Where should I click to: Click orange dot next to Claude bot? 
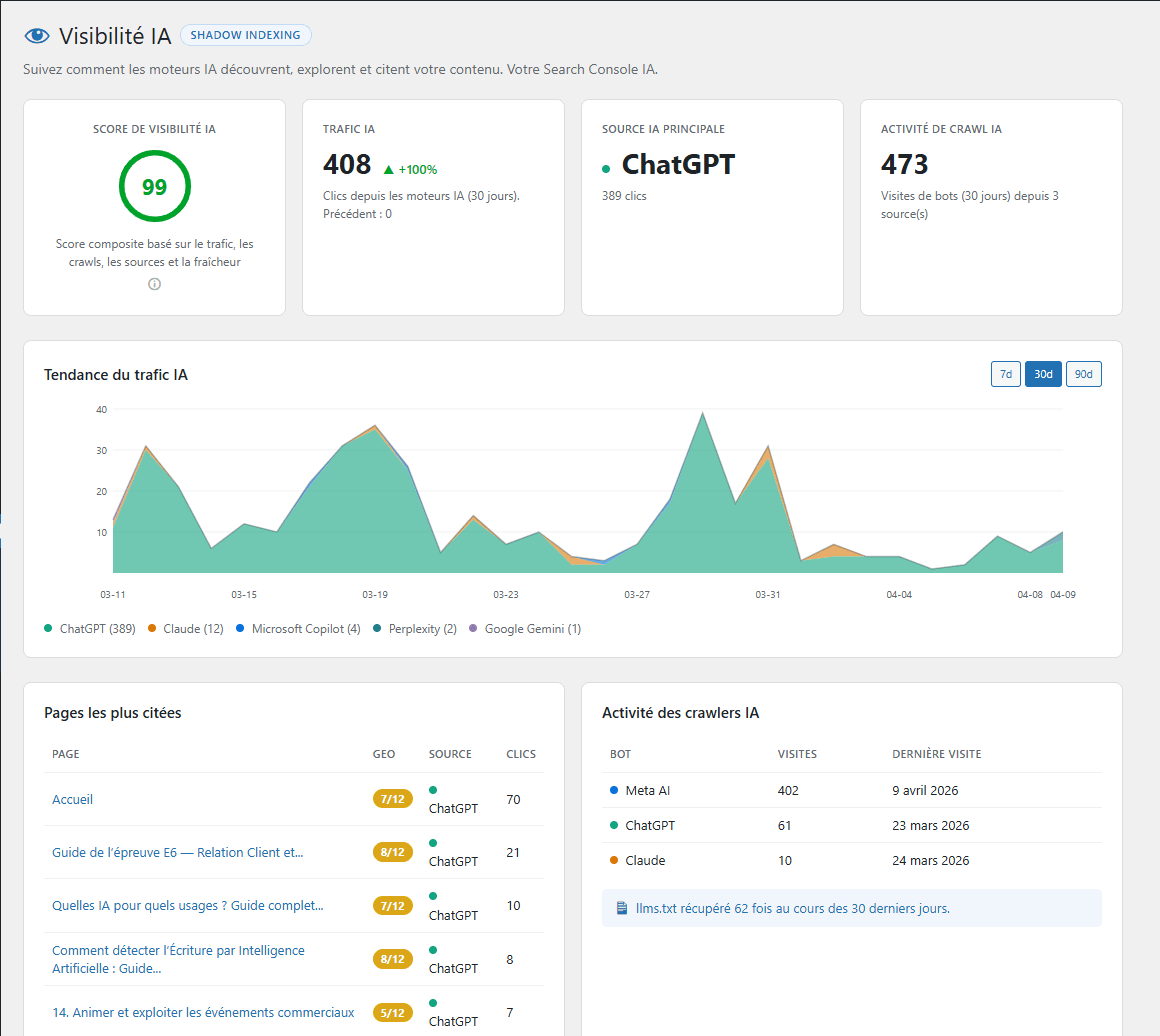pos(613,860)
